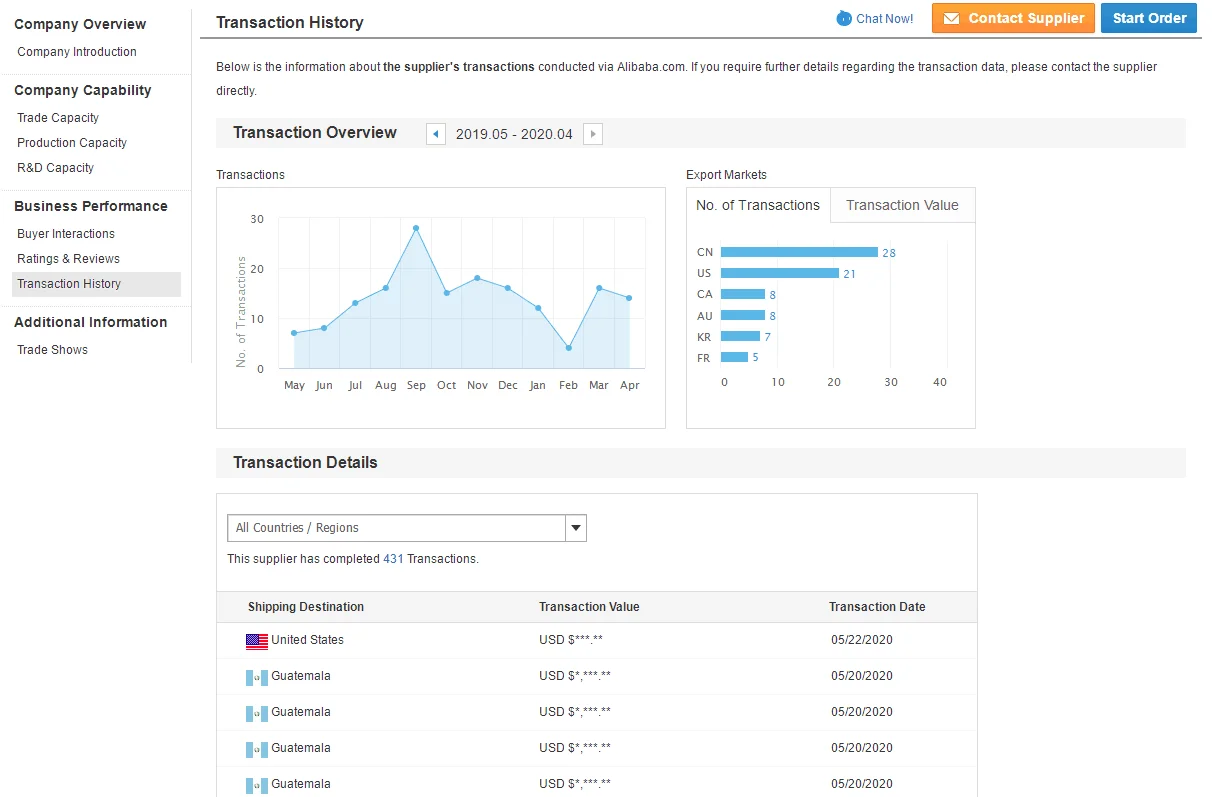
Task: Click the Chat Now bubble icon
Action: coord(844,19)
